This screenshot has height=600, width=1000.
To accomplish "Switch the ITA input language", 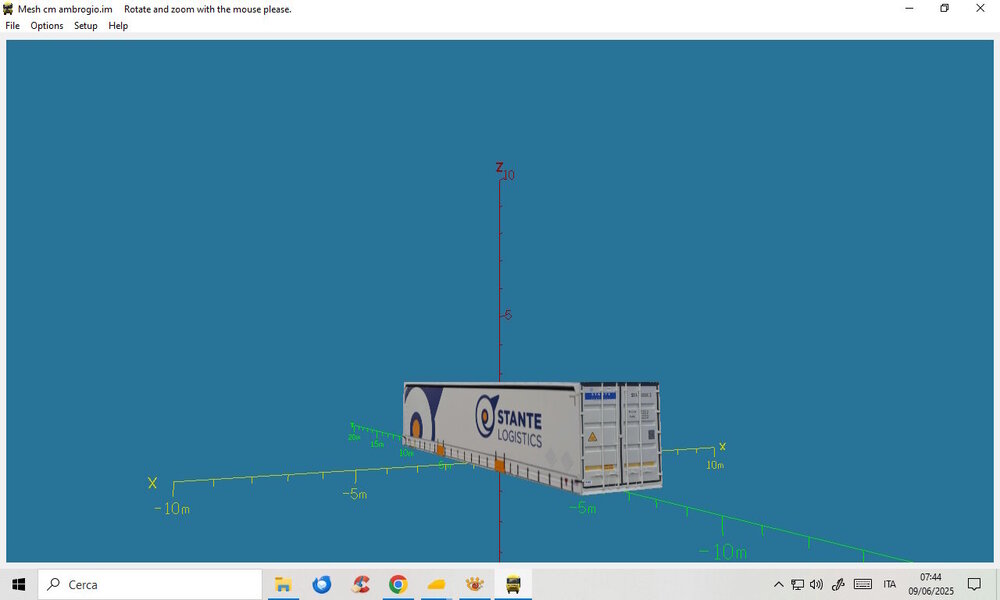I will pos(890,584).
